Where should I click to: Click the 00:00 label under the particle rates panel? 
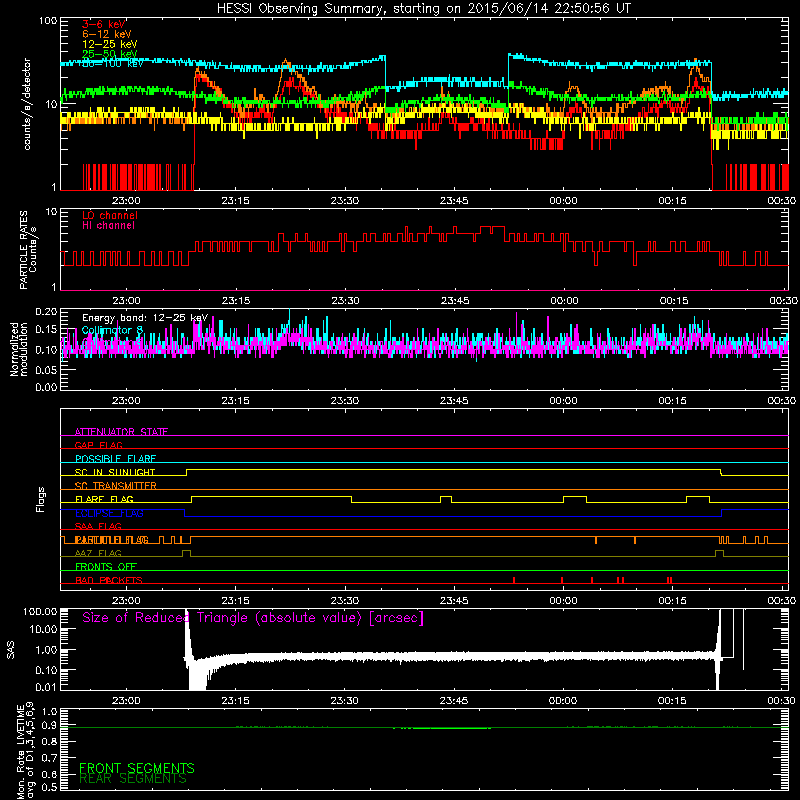pyautogui.click(x=564, y=301)
